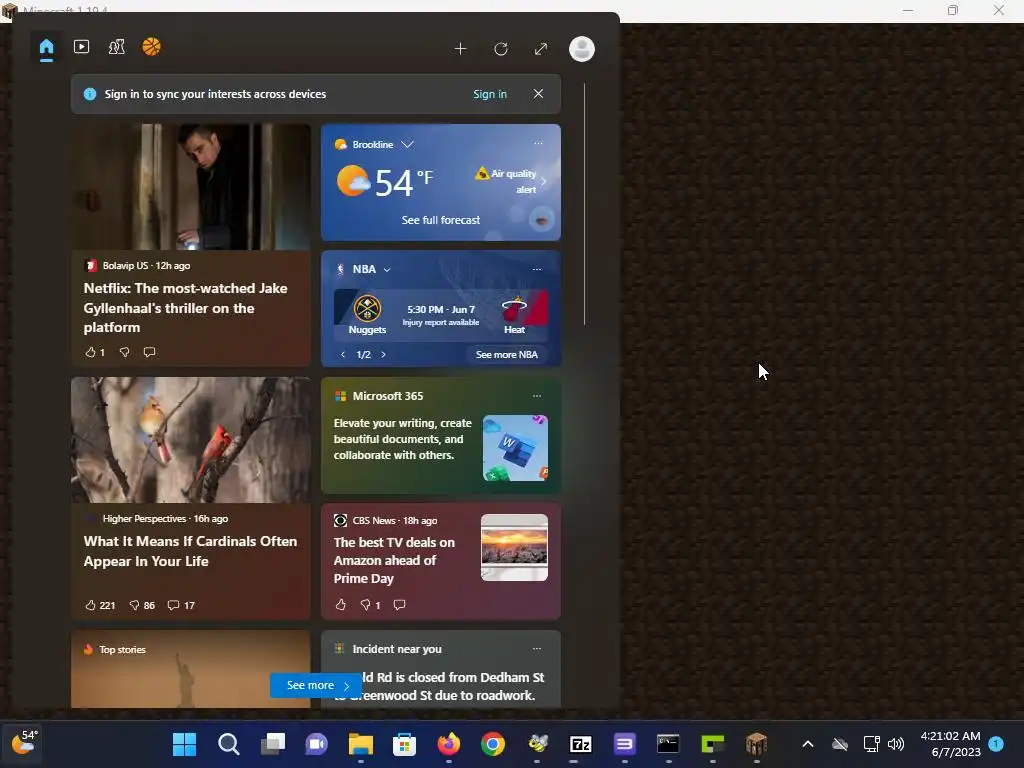
Task: Dislike the Netflix Jake Gyllenhaal article
Action: [x=124, y=352]
